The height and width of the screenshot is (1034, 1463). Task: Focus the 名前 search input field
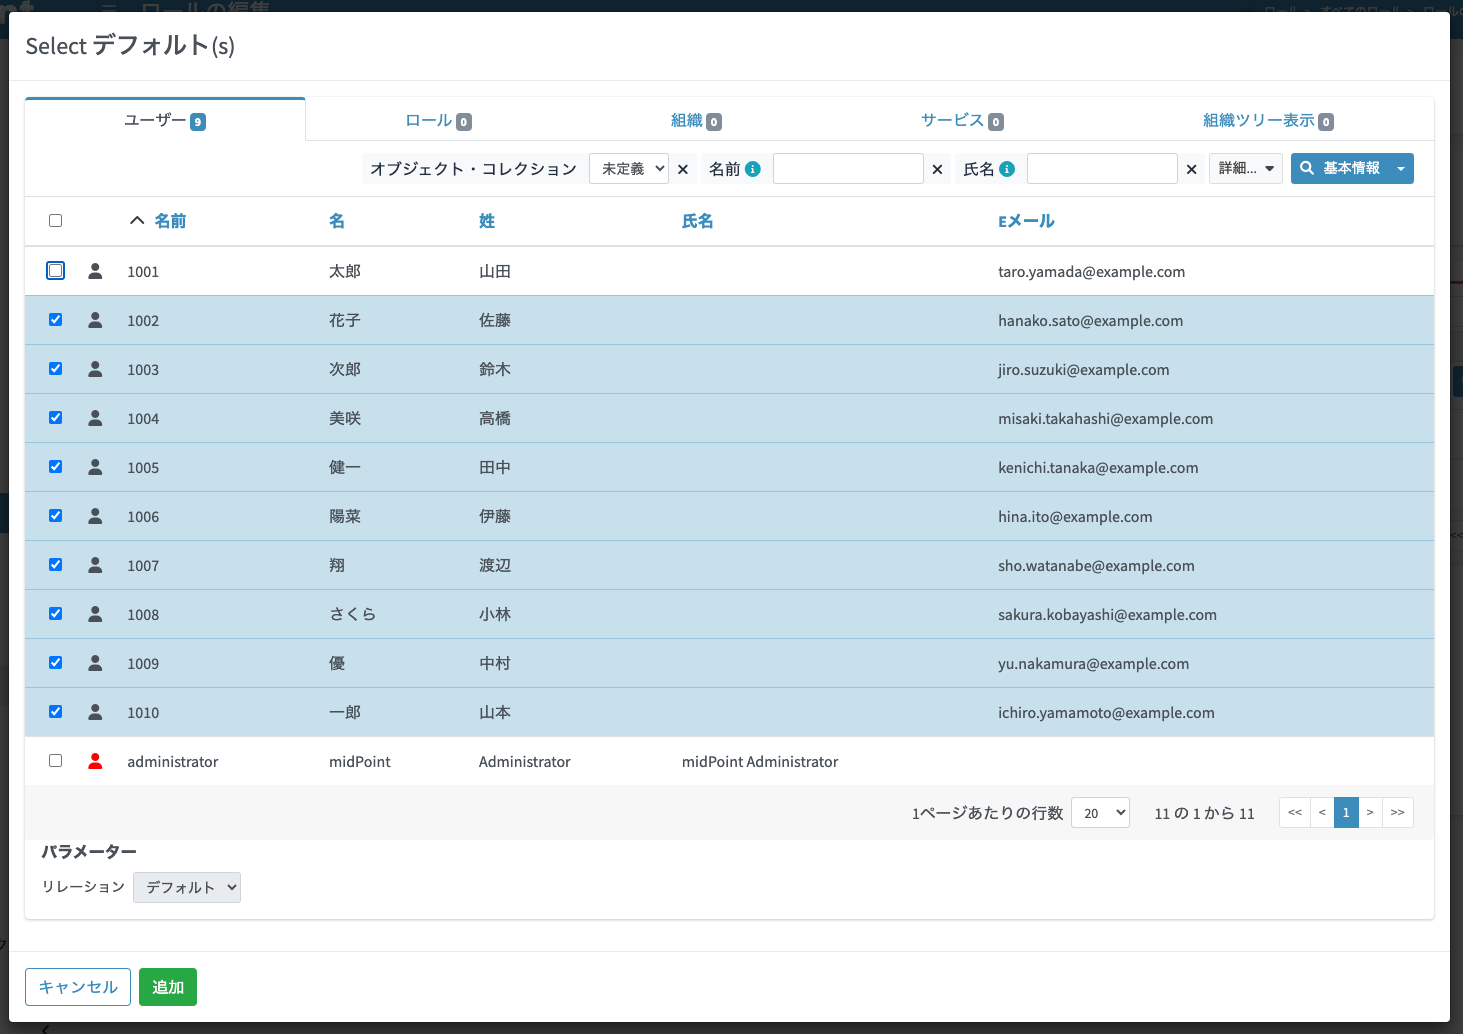pos(848,168)
